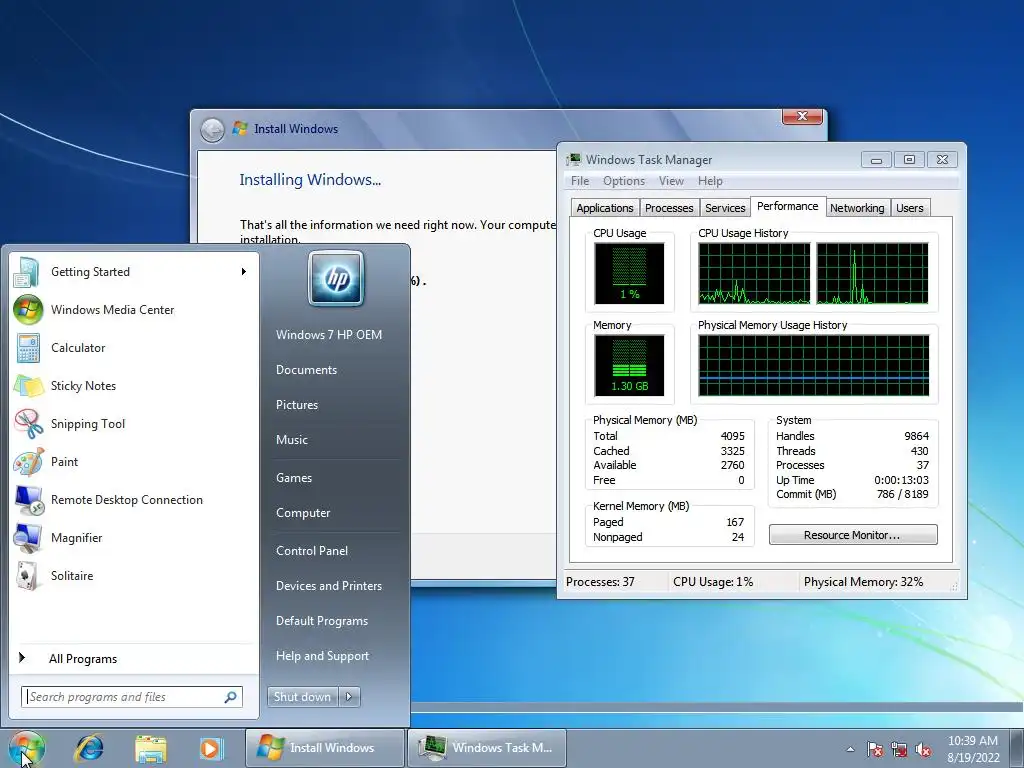
Task: Open Internet Explorer from taskbar
Action: coord(89,748)
